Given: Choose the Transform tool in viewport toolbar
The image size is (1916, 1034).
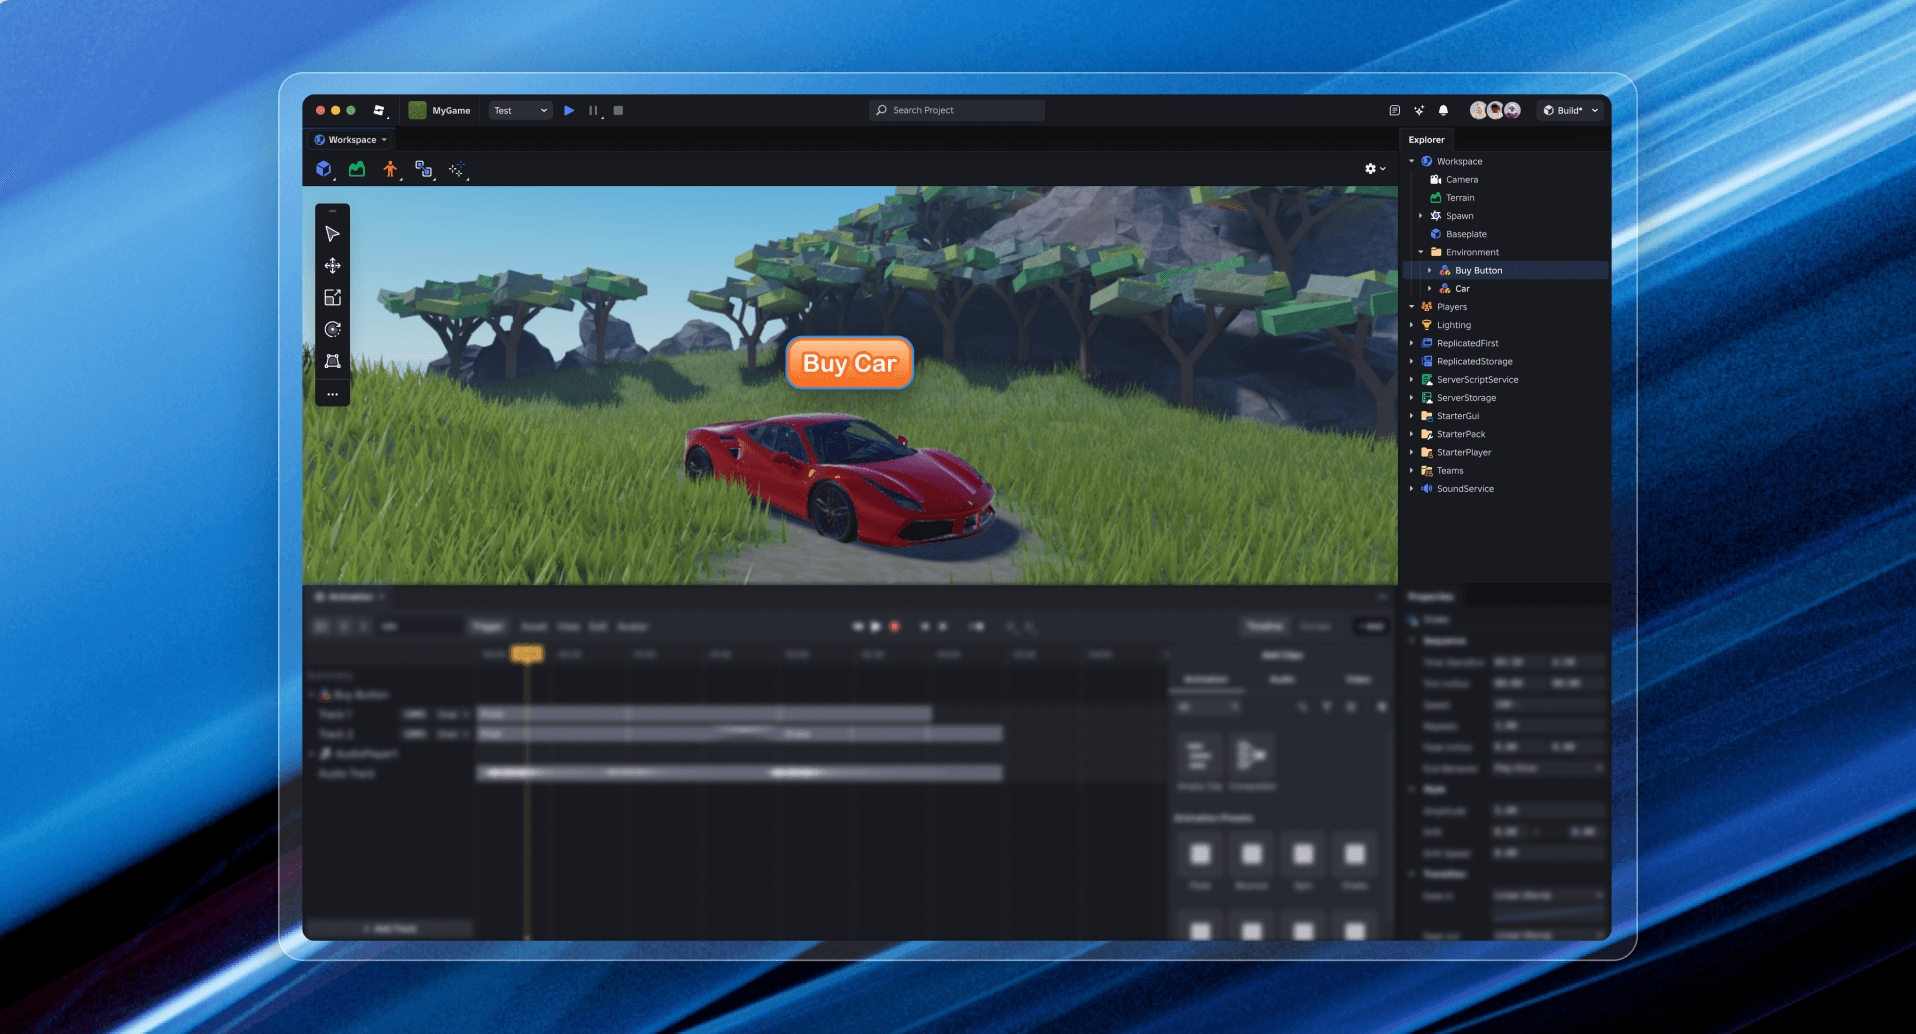Looking at the screenshot, I should coord(333,361).
